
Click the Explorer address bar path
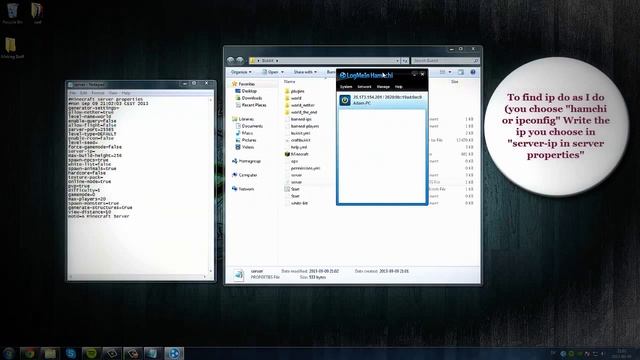pyautogui.click(x=324, y=60)
